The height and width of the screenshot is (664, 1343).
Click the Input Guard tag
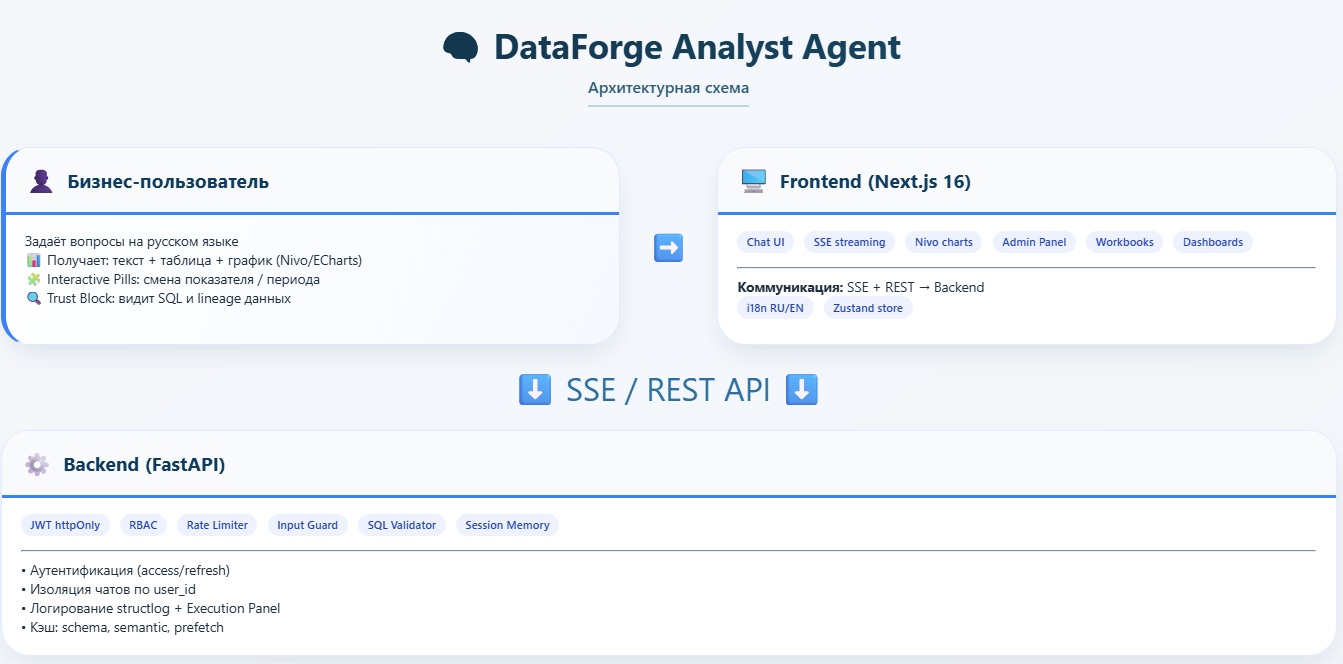307,525
